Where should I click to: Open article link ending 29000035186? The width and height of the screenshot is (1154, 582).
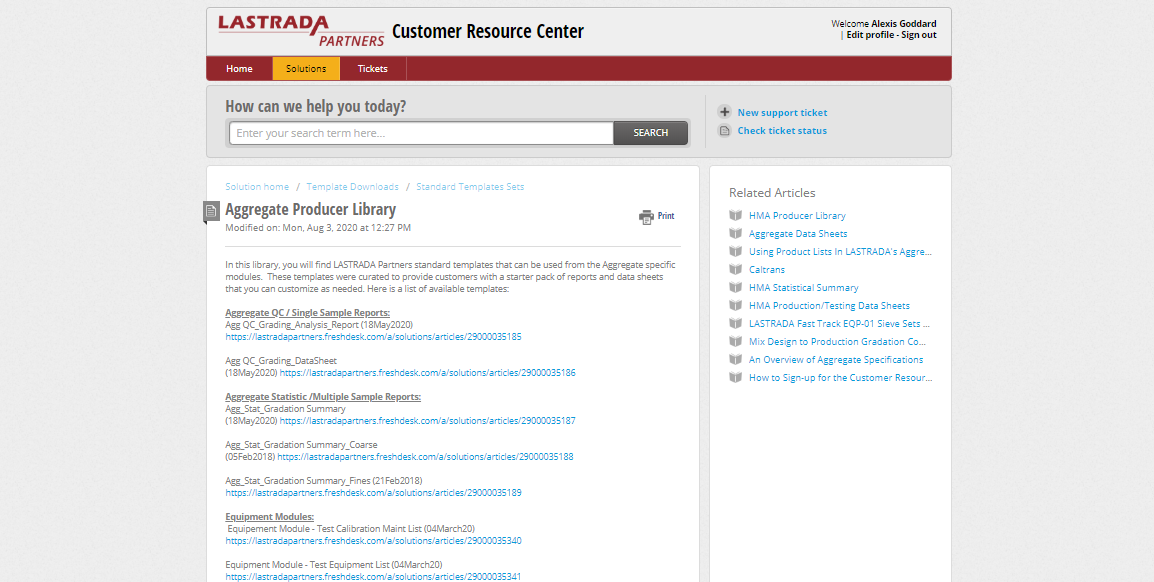click(428, 373)
